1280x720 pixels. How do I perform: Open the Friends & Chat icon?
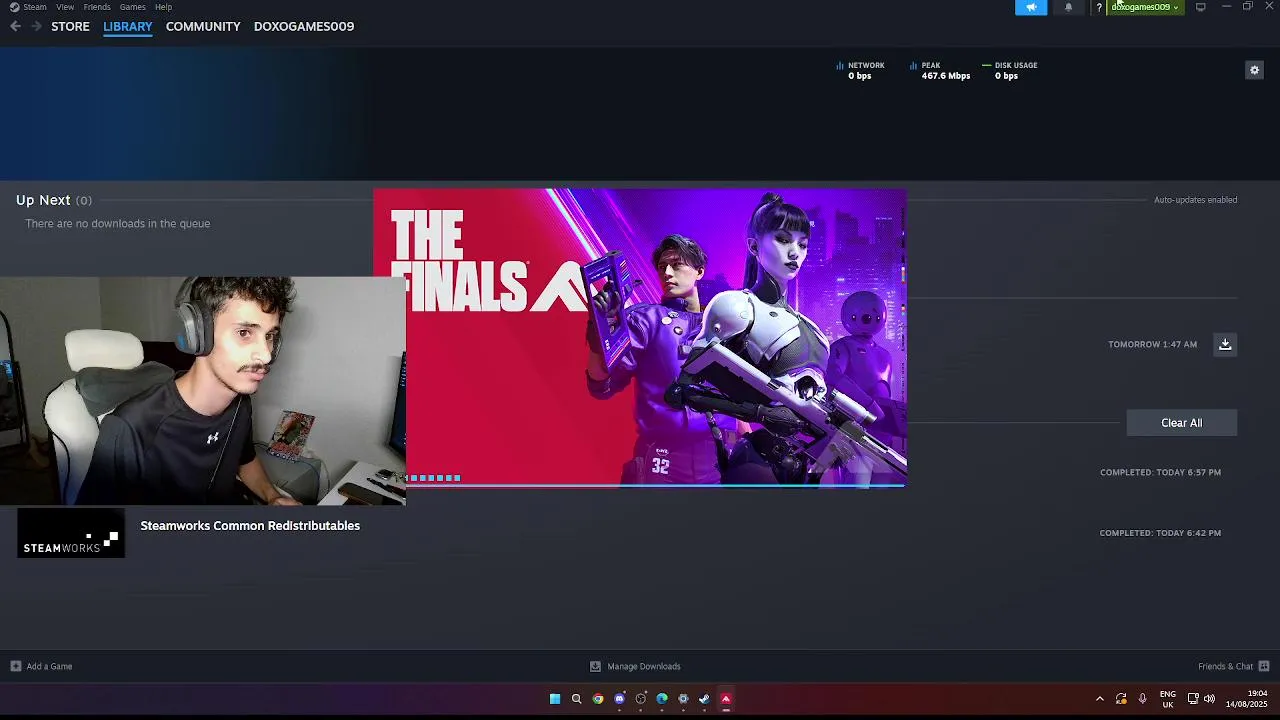[1264, 666]
